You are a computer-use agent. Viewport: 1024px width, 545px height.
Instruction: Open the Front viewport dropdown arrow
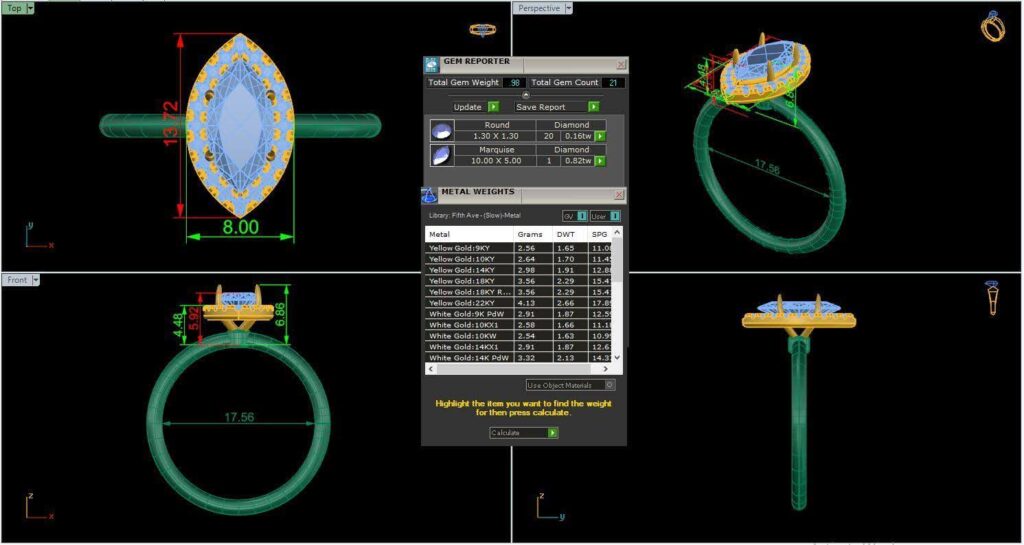(36, 280)
